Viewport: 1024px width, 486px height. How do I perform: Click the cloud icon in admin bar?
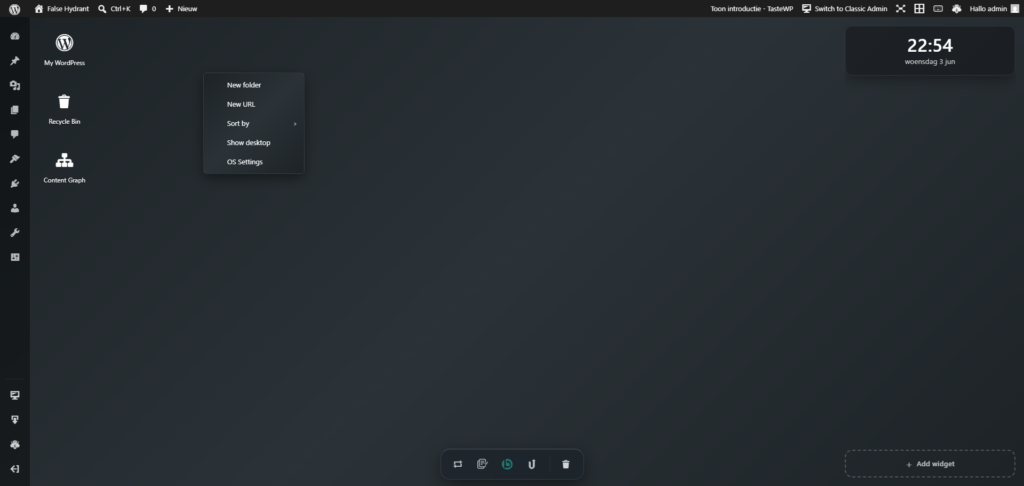[957, 8]
